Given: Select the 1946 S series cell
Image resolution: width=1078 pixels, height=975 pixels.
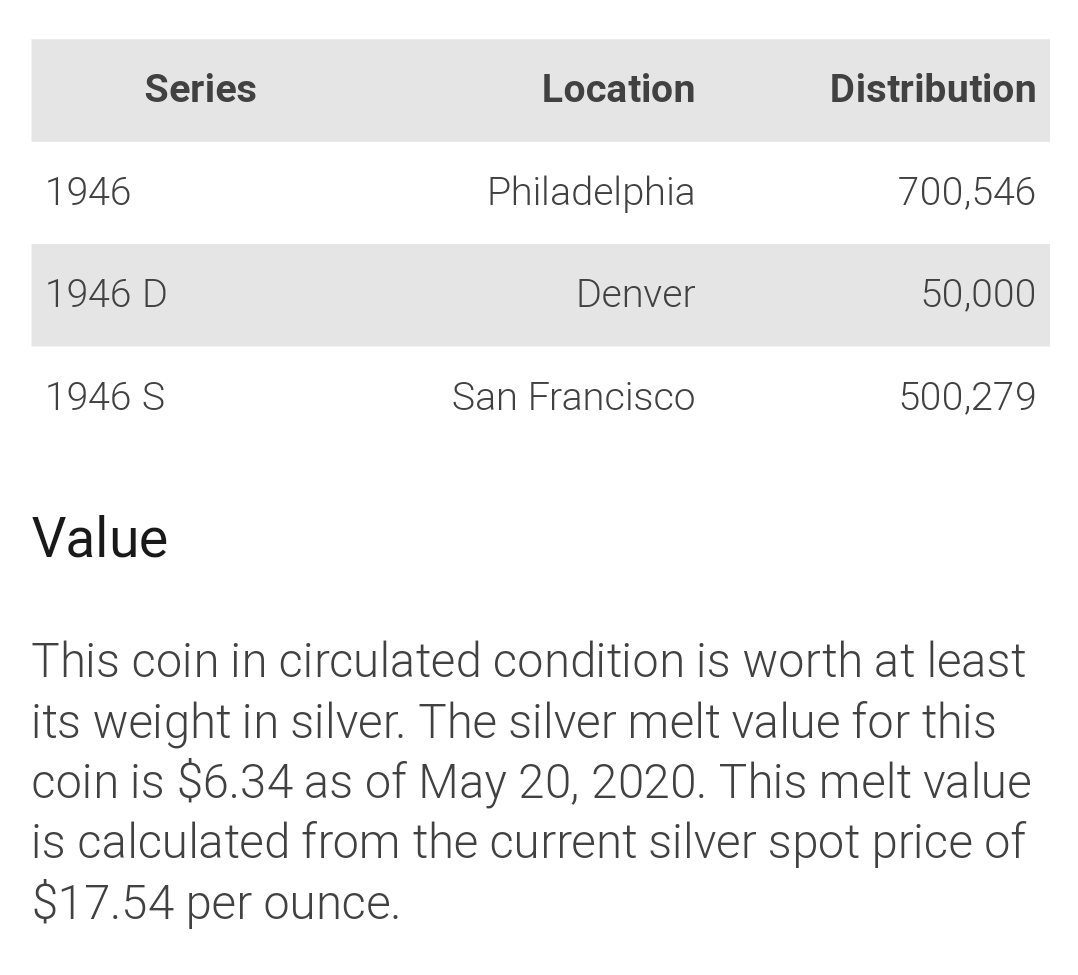Looking at the screenshot, I should (105, 397).
